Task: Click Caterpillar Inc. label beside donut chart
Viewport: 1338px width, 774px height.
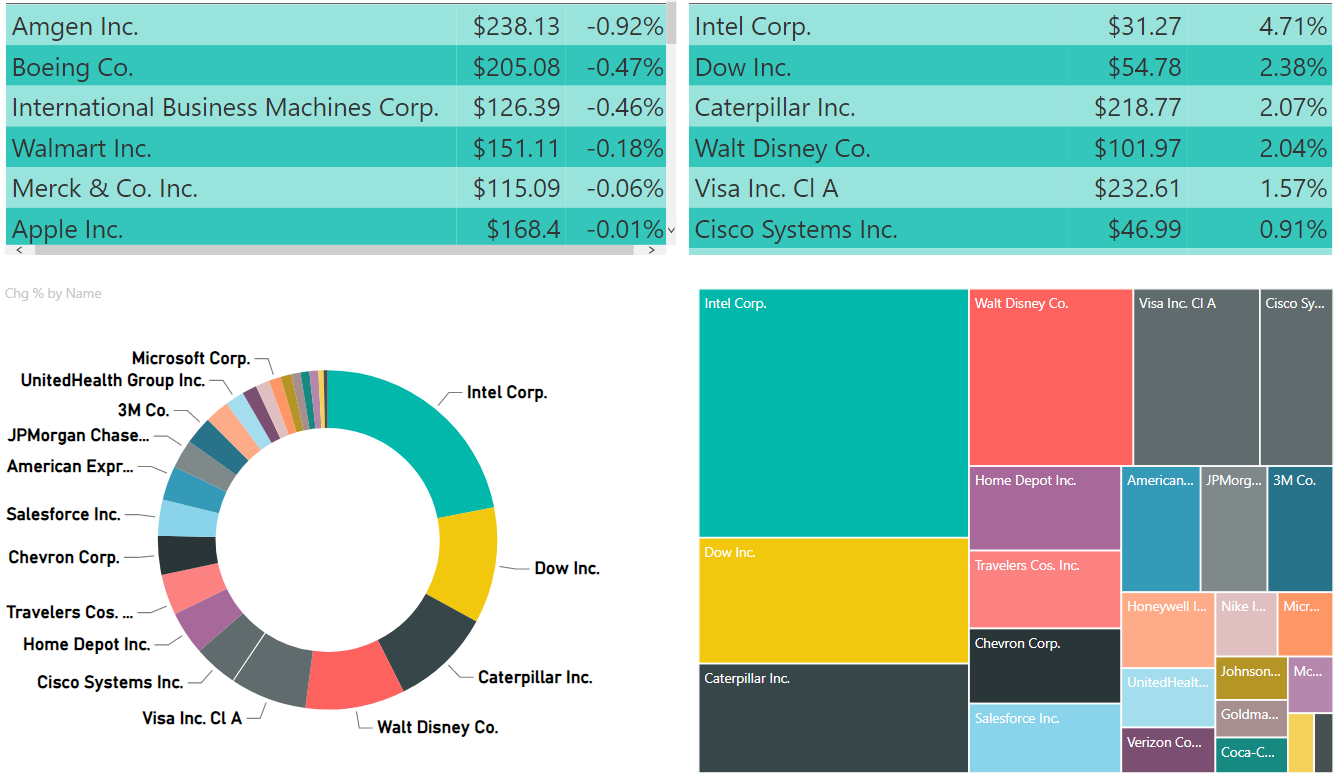Action: pos(535,678)
